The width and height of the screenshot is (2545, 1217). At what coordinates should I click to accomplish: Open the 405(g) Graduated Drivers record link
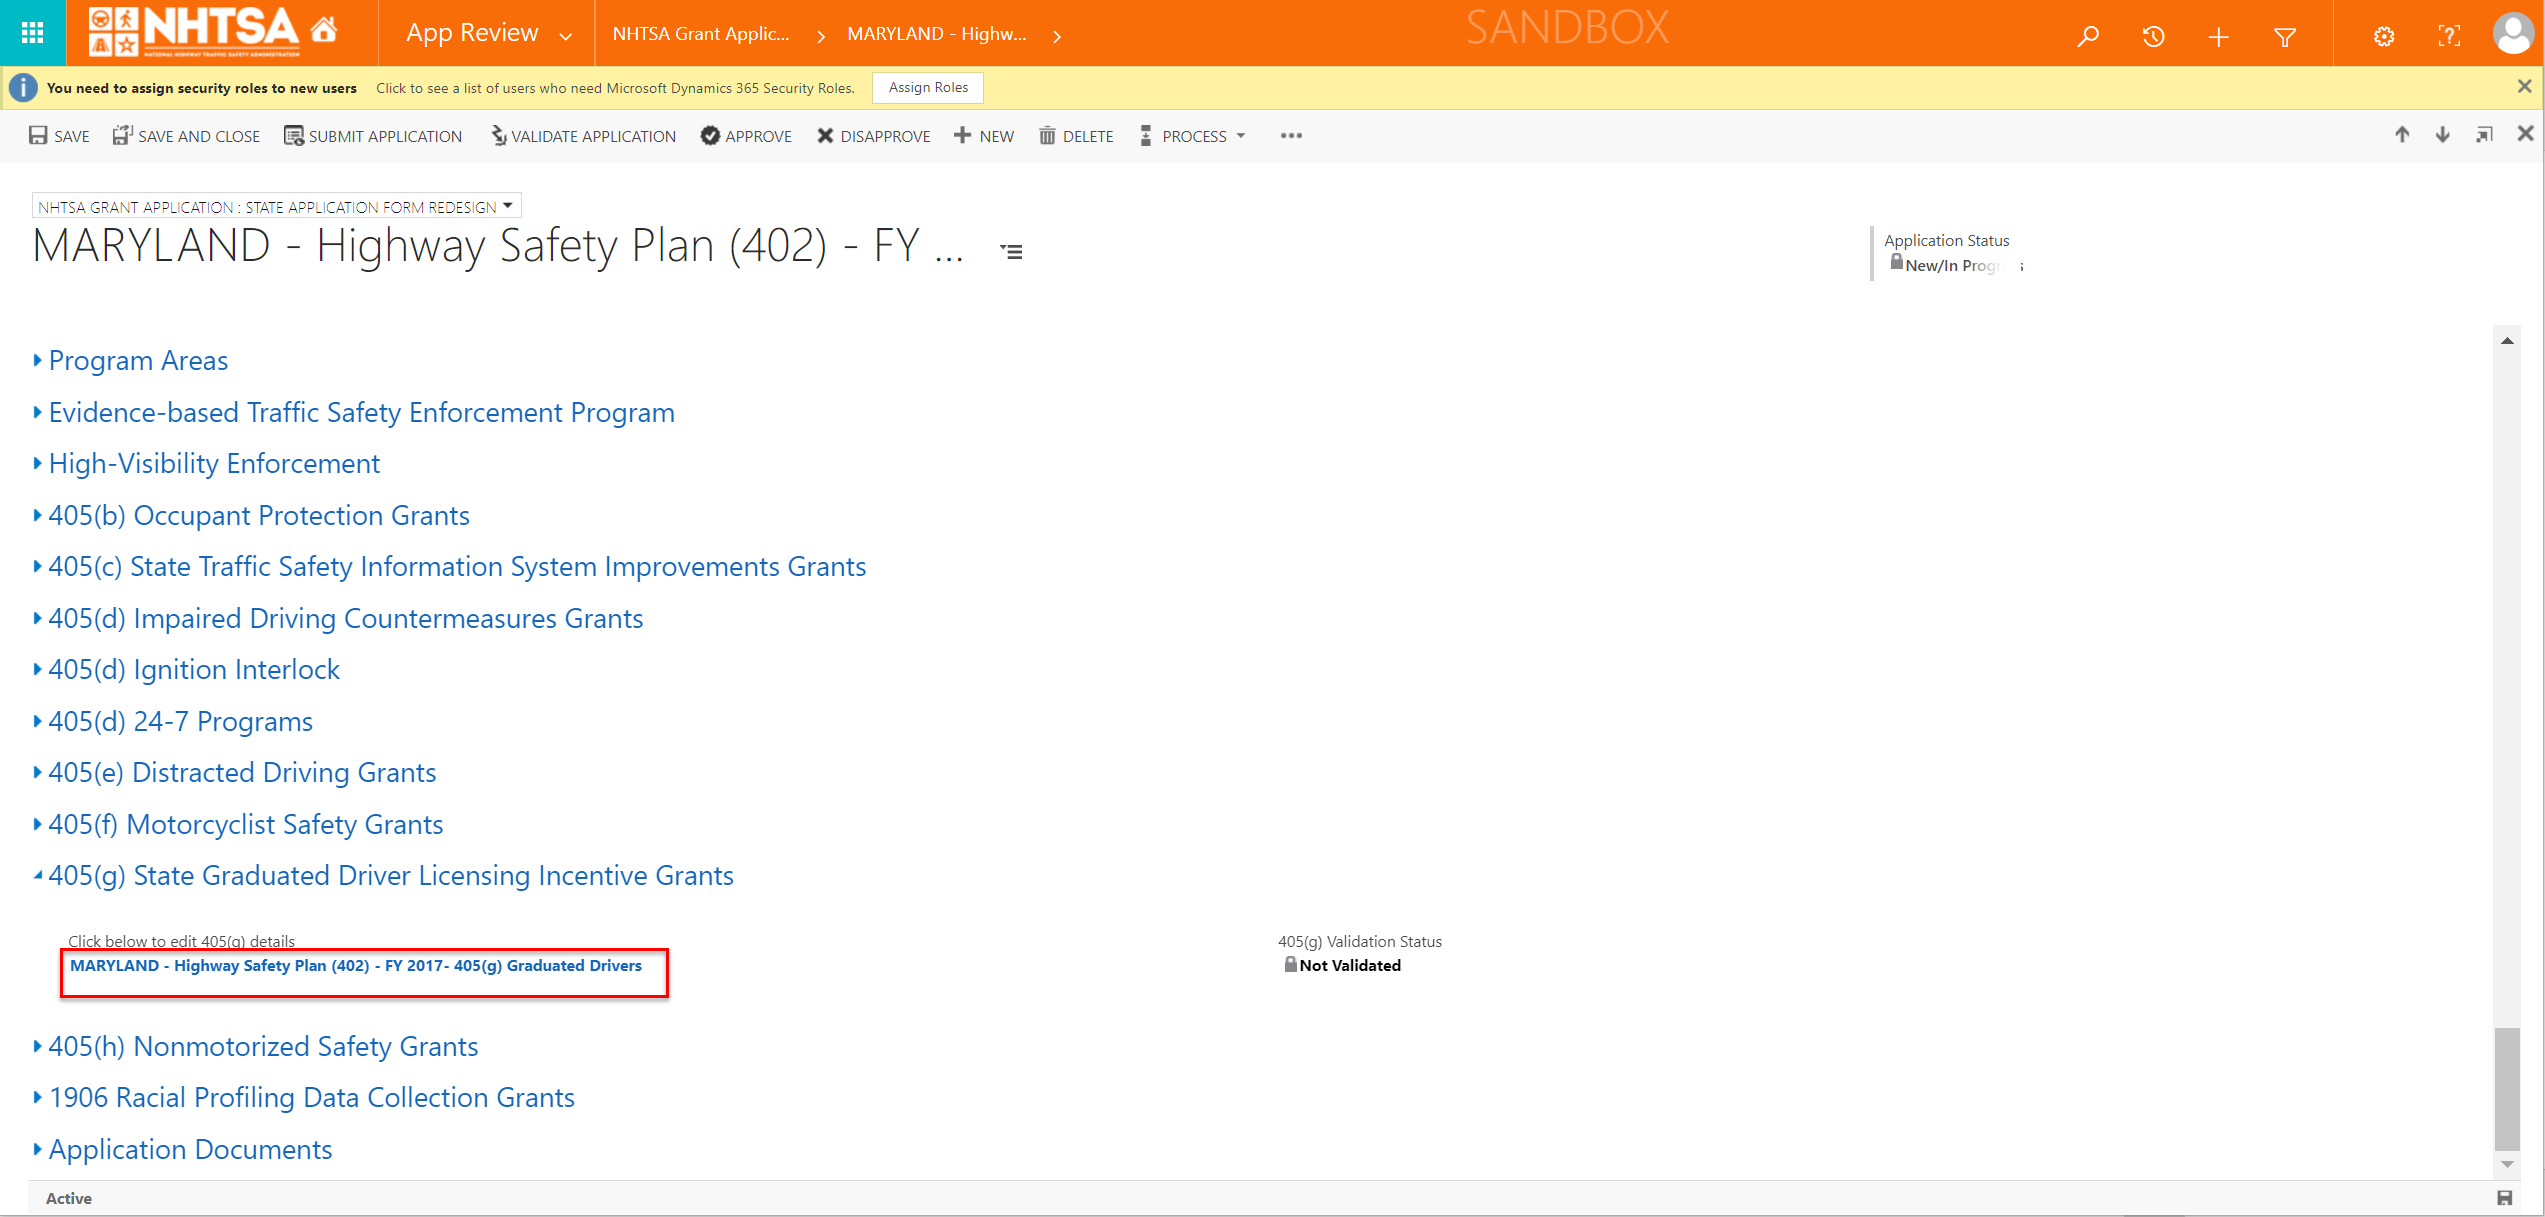(x=355, y=966)
